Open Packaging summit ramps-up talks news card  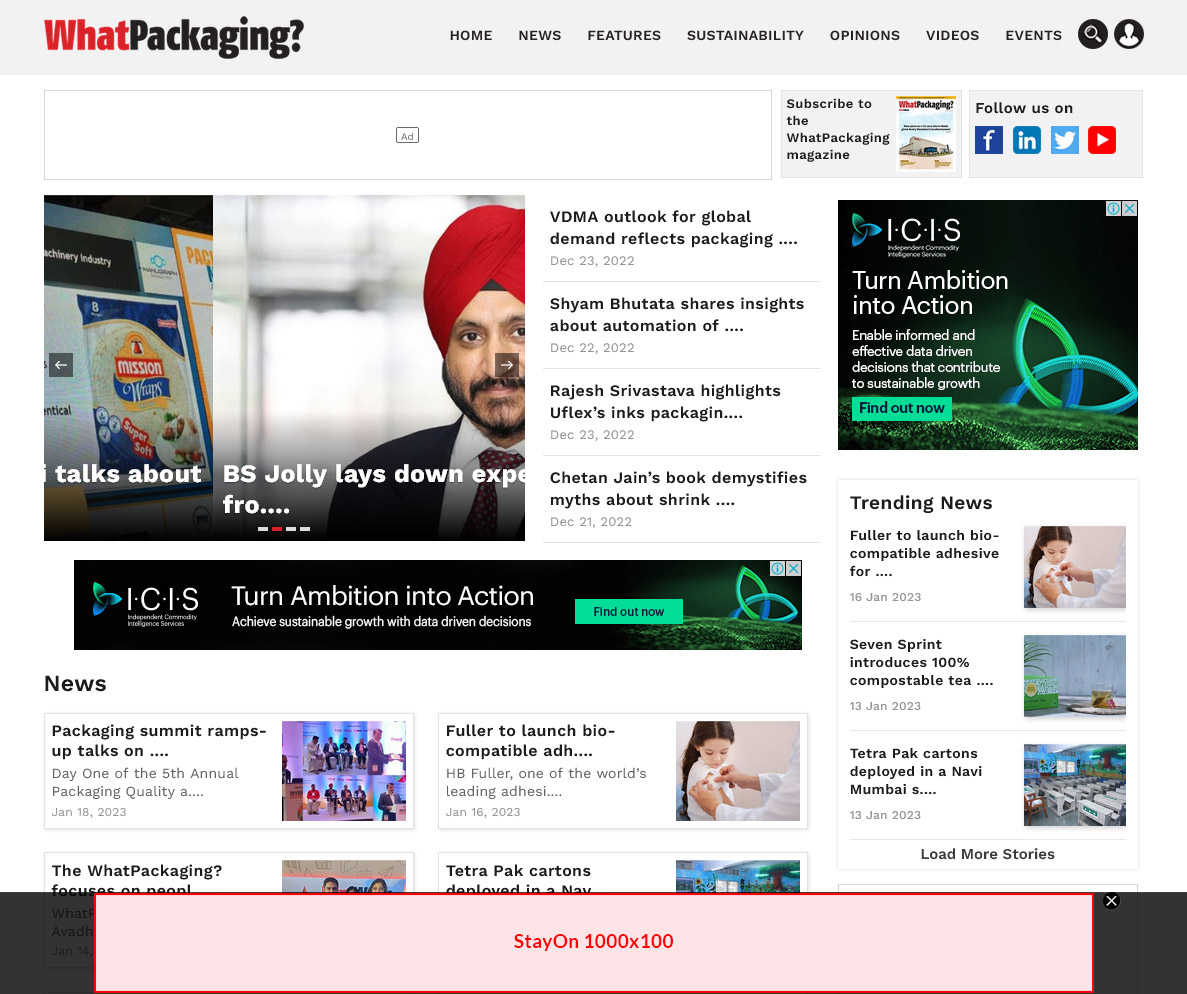click(x=229, y=771)
